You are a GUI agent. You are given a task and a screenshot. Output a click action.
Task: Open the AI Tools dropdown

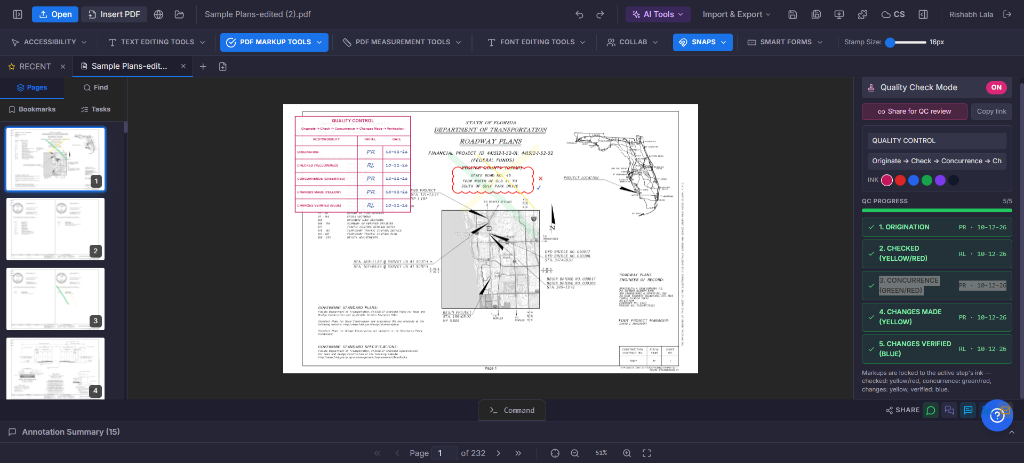pyautogui.click(x=658, y=14)
